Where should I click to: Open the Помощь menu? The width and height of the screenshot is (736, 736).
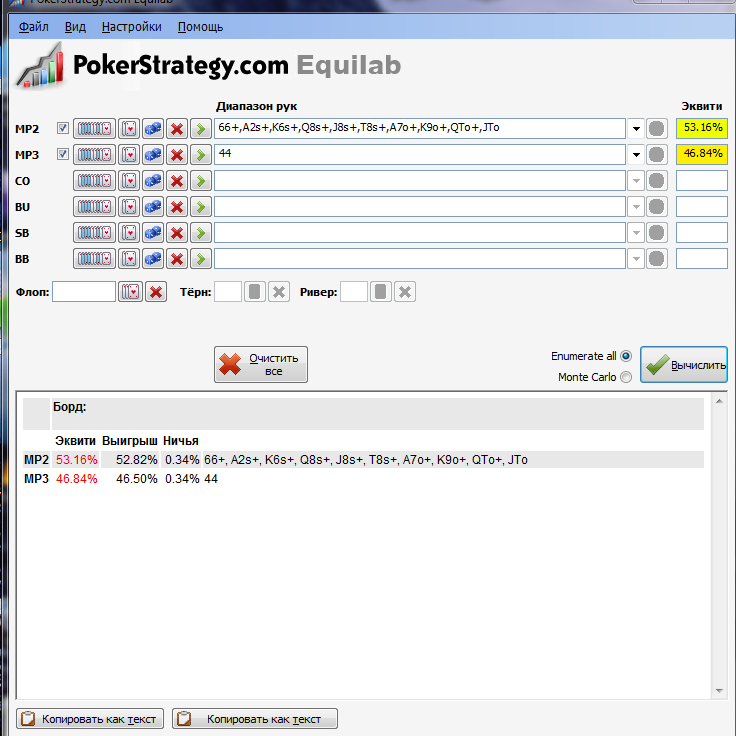tap(200, 27)
